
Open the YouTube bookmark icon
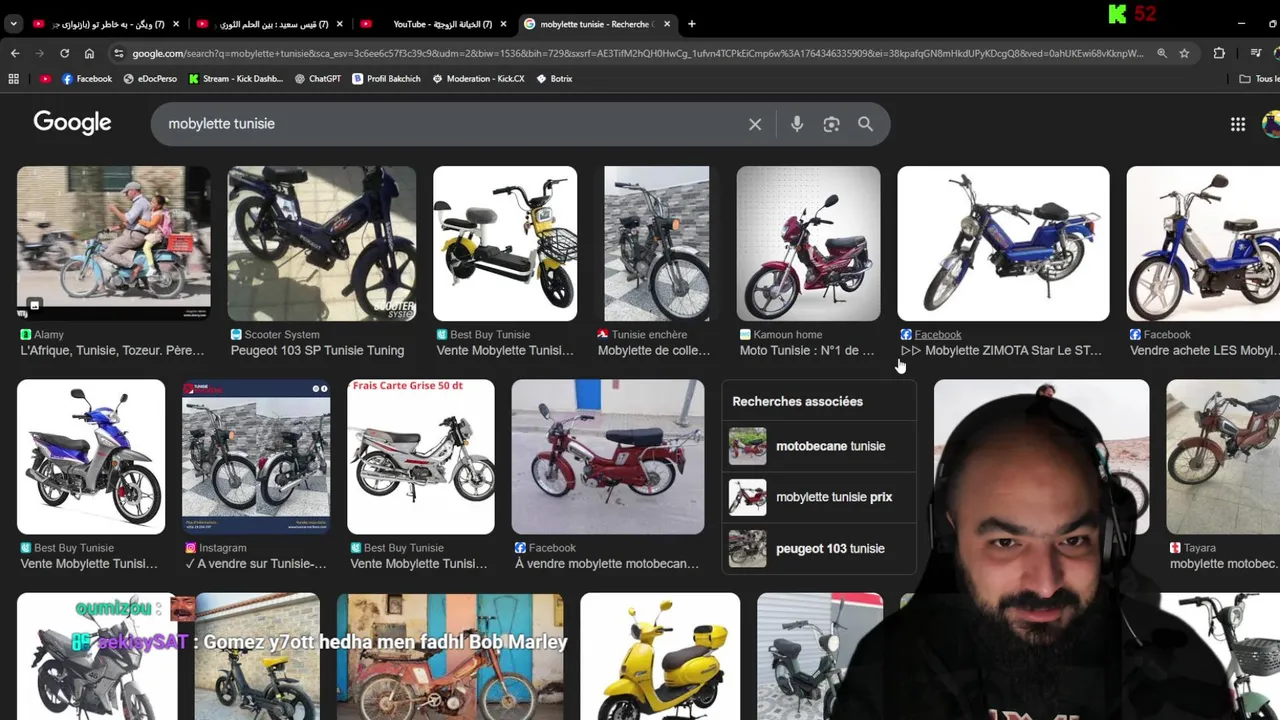click(45, 78)
